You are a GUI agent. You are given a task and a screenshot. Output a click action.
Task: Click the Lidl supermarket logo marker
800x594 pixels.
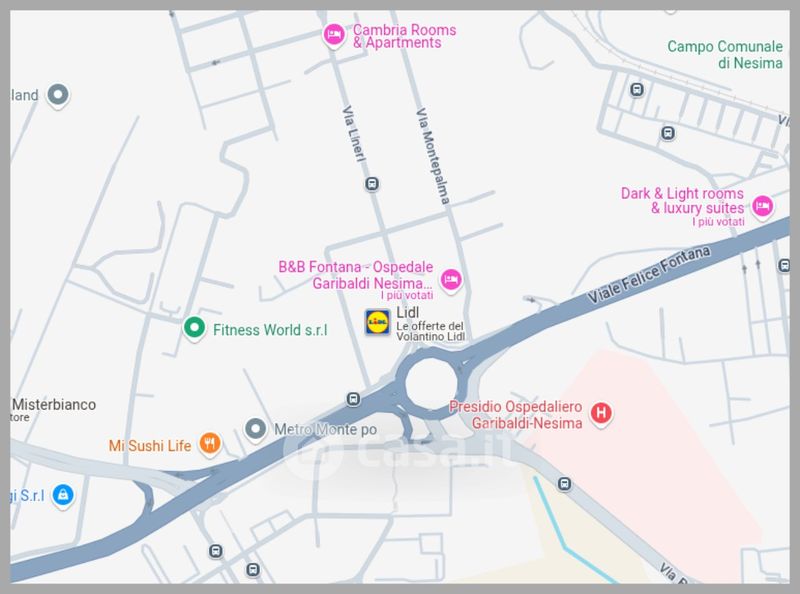[378, 322]
